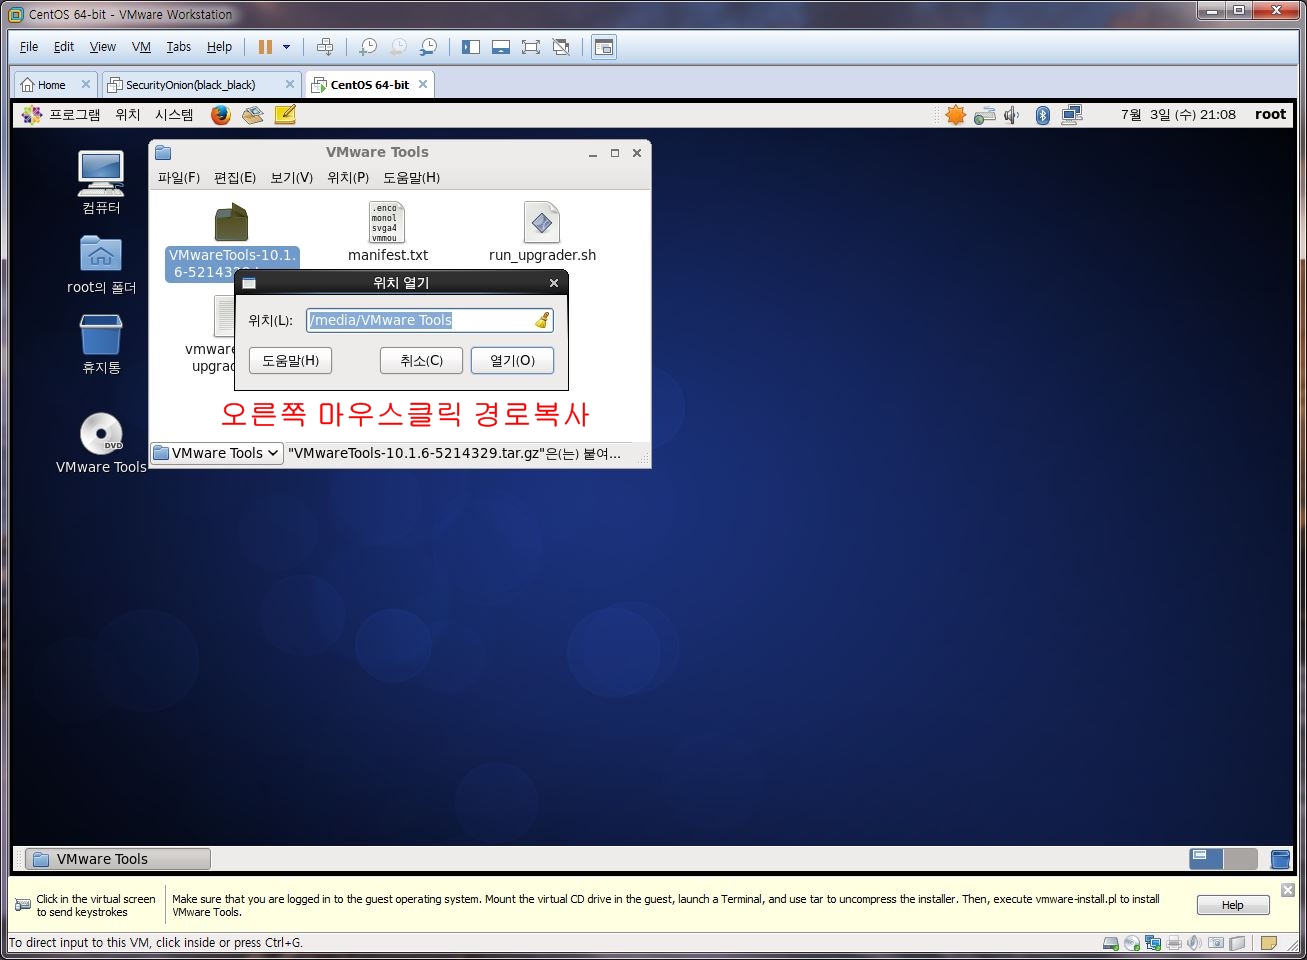Open the 파일(F) menu in file manager
Screen dimensions: 1307x960
point(179,178)
